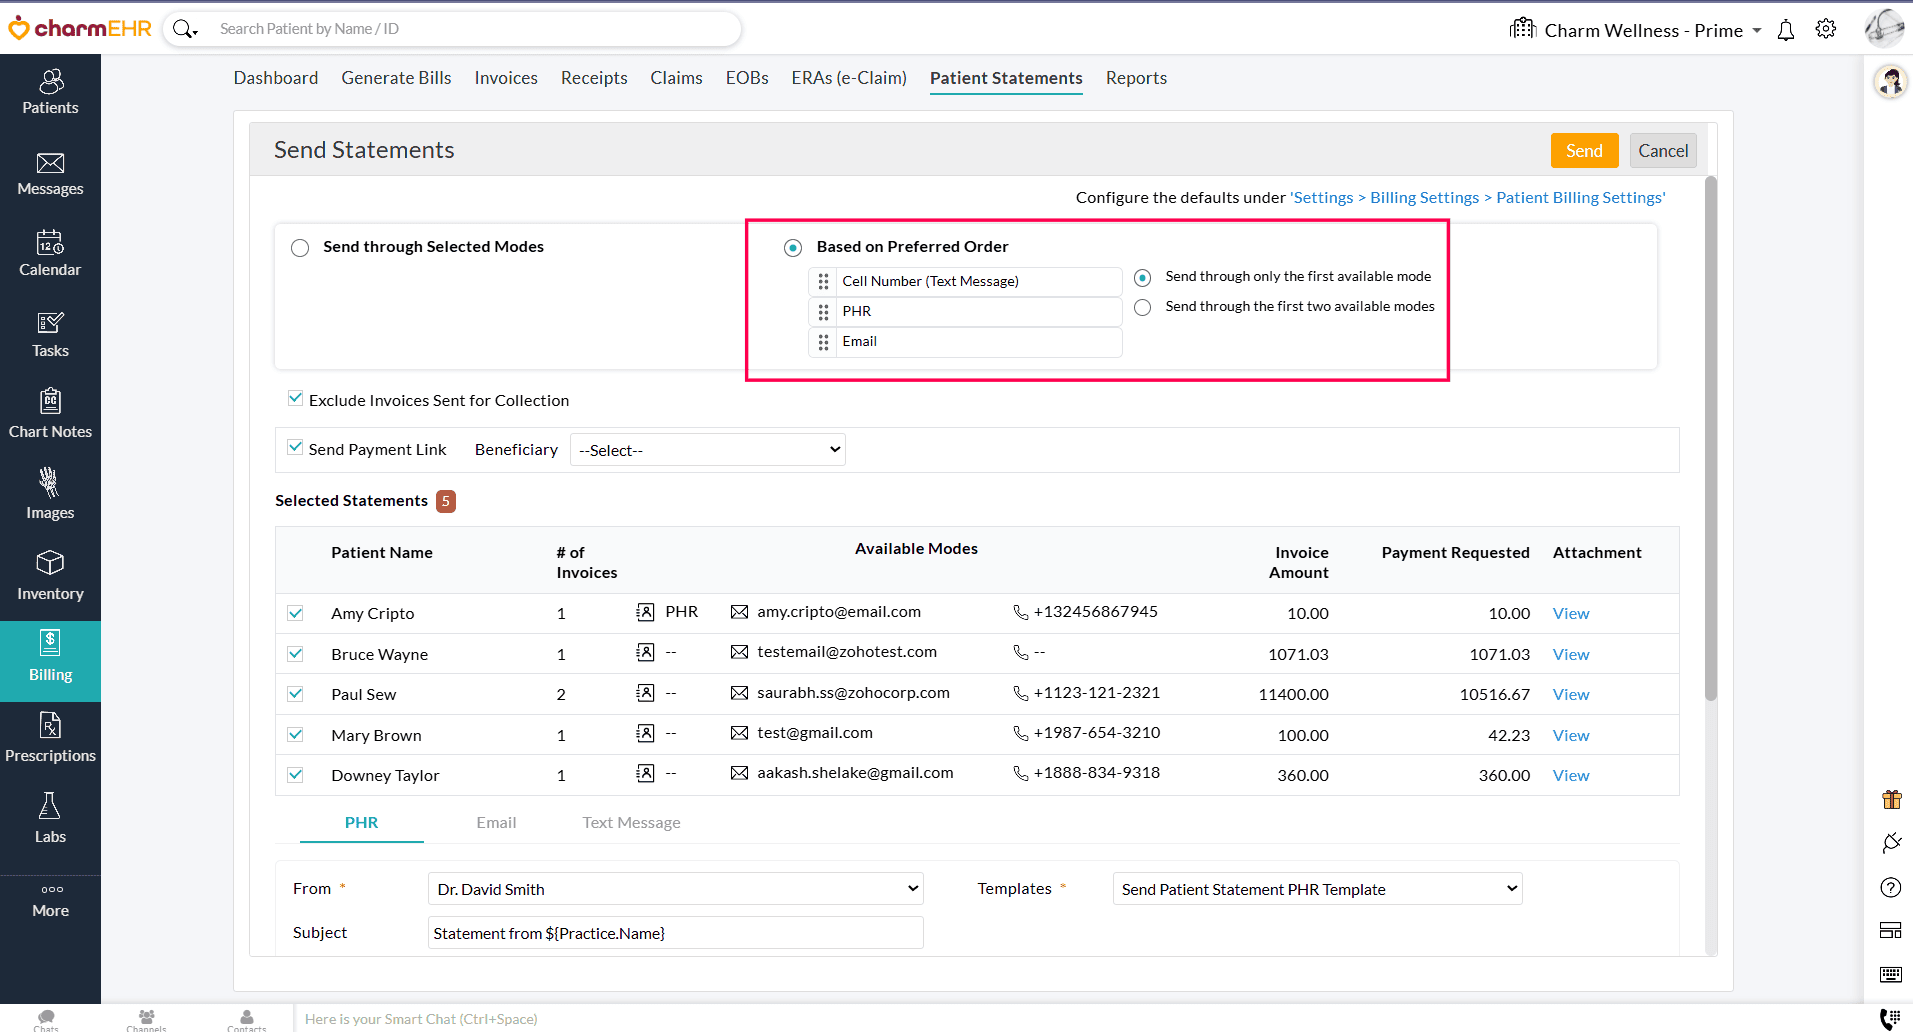The height and width of the screenshot is (1032, 1913).
Task: Uncheck the Amy Cripto statement row
Action: [x=295, y=613]
